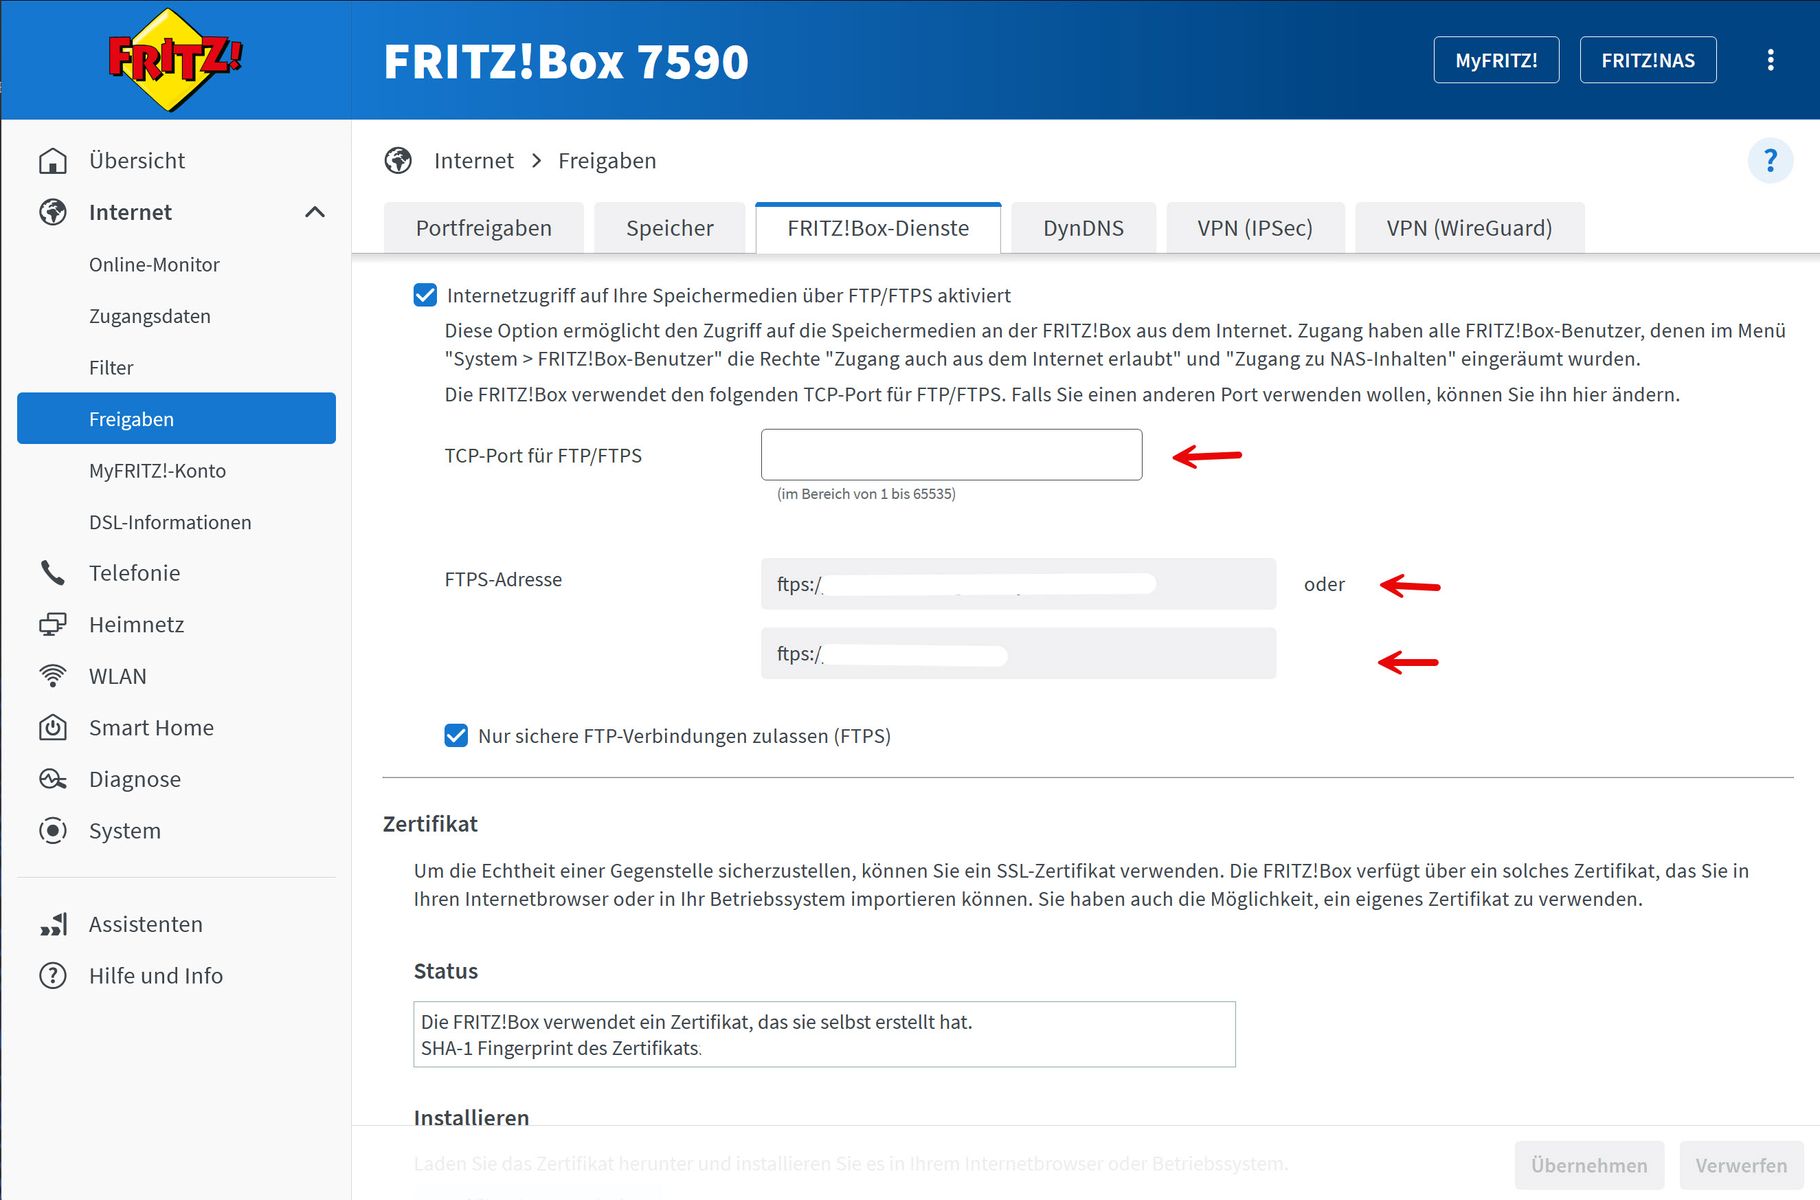Click the Assistenten icon
1820x1200 pixels.
[x=53, y=924]
